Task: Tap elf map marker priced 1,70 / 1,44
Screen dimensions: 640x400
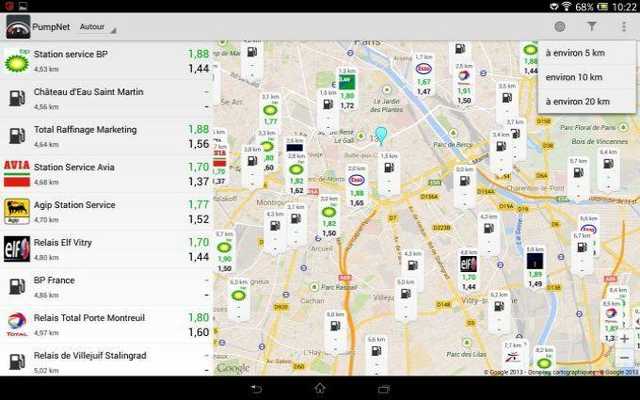Action: click(x=469, y=271)
